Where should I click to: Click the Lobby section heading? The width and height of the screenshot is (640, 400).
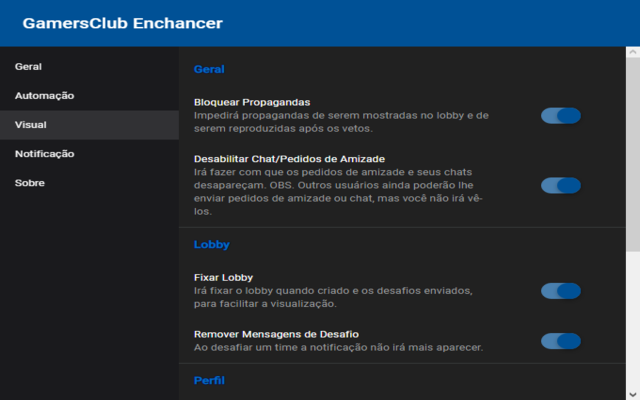(x=211, y=244)
